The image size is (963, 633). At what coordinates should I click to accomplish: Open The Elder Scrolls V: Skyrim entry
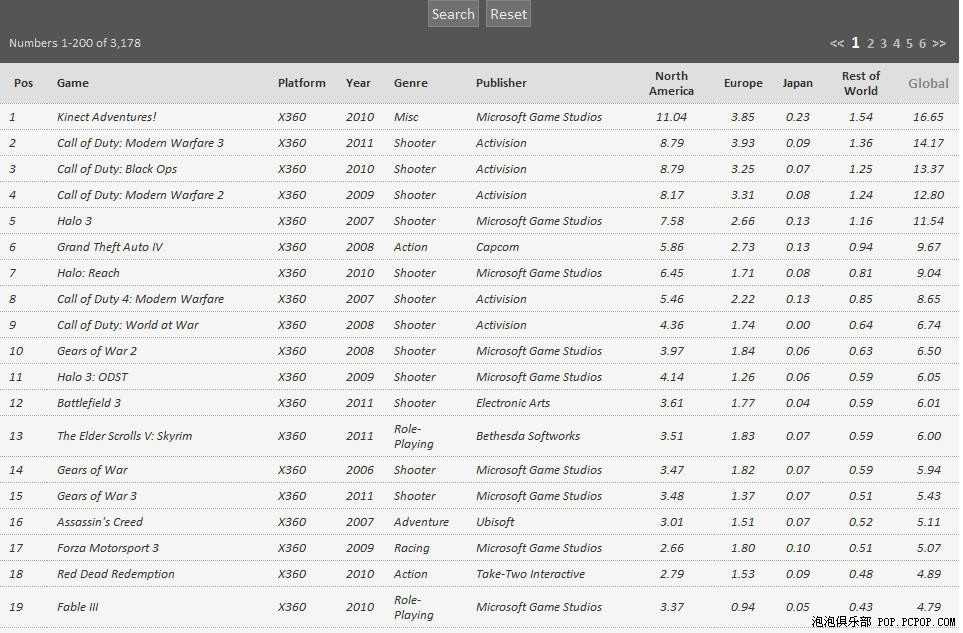tap(124, 436)
